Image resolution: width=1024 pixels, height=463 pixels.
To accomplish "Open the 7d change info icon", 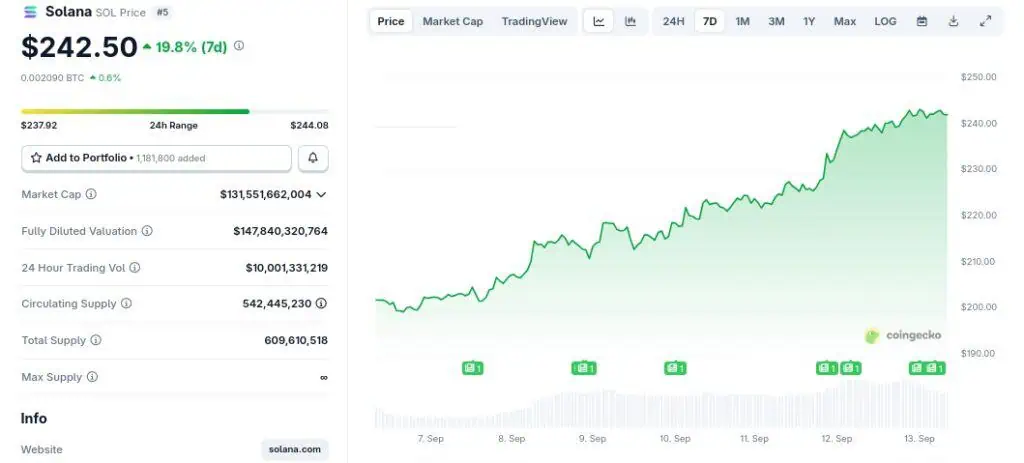I will (239, 46).
